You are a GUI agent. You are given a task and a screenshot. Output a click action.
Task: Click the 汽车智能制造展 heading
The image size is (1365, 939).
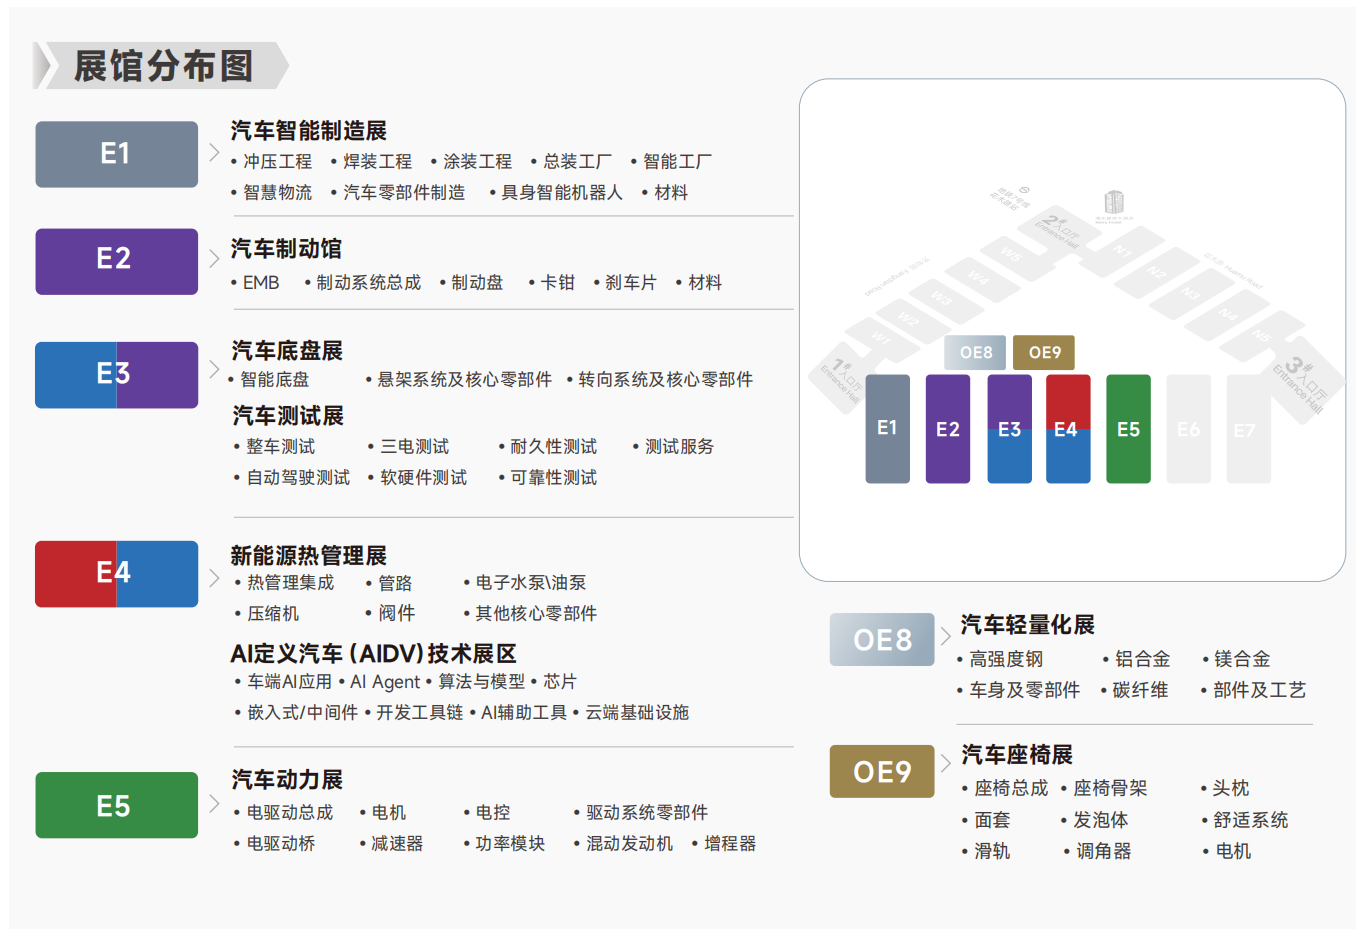pyautogui.click(x=309, y=131)
